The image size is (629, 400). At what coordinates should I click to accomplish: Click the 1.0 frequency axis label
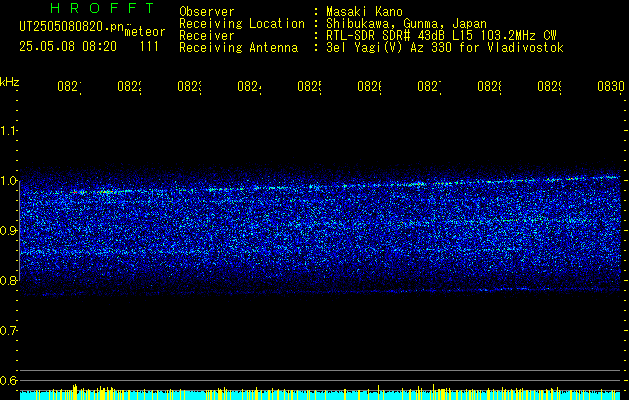click(x=8, y=181)
